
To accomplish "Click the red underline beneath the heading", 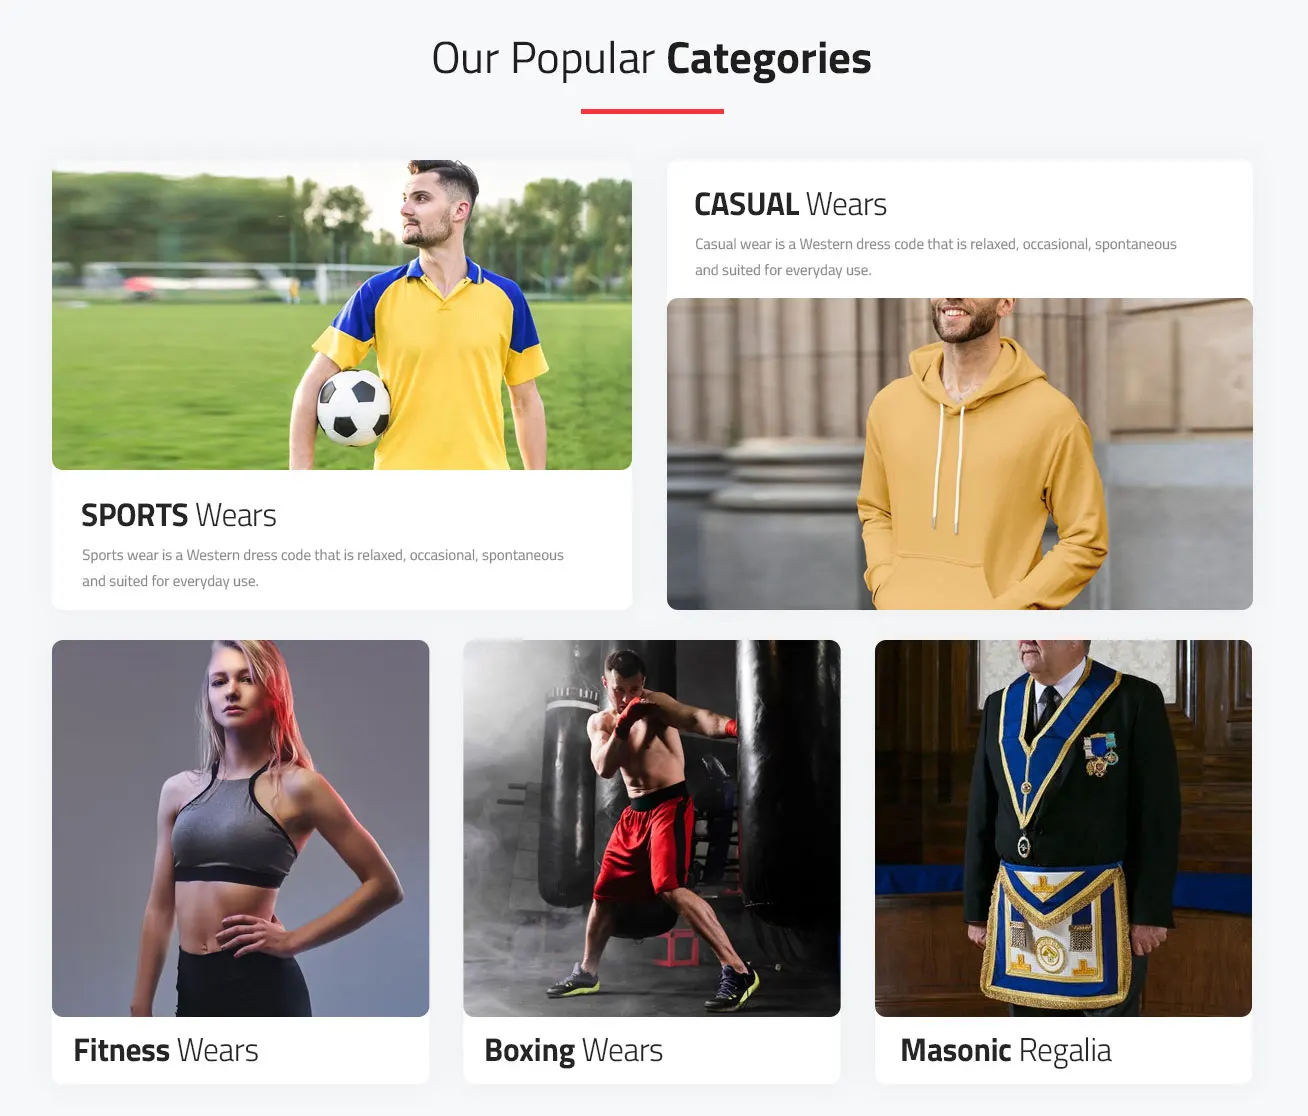I will (x=652, y=111).
